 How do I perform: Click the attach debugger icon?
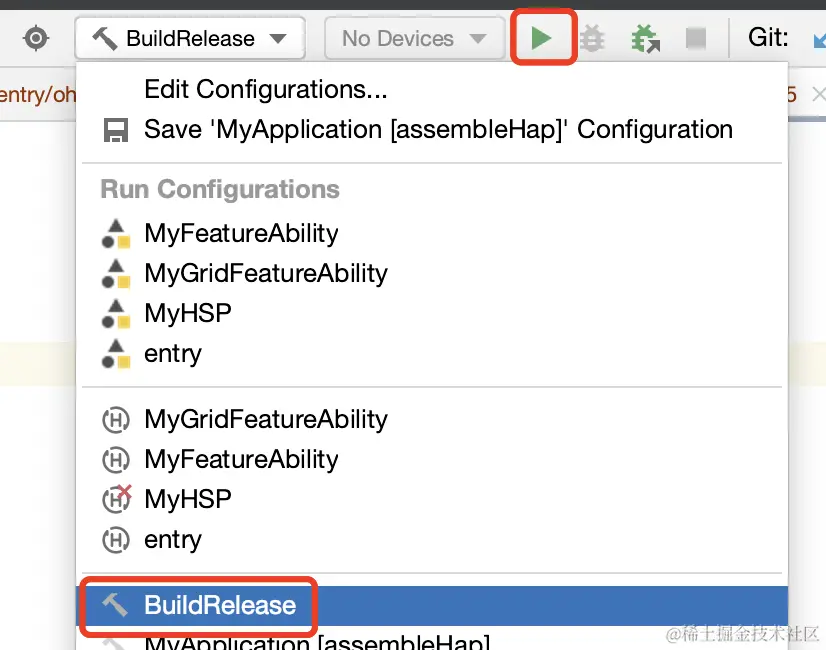coord(645,39)
